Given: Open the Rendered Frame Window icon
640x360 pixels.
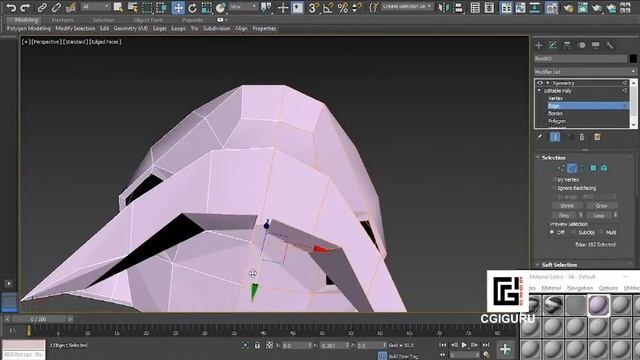Looking at the screenshot, I should (583, 7).
